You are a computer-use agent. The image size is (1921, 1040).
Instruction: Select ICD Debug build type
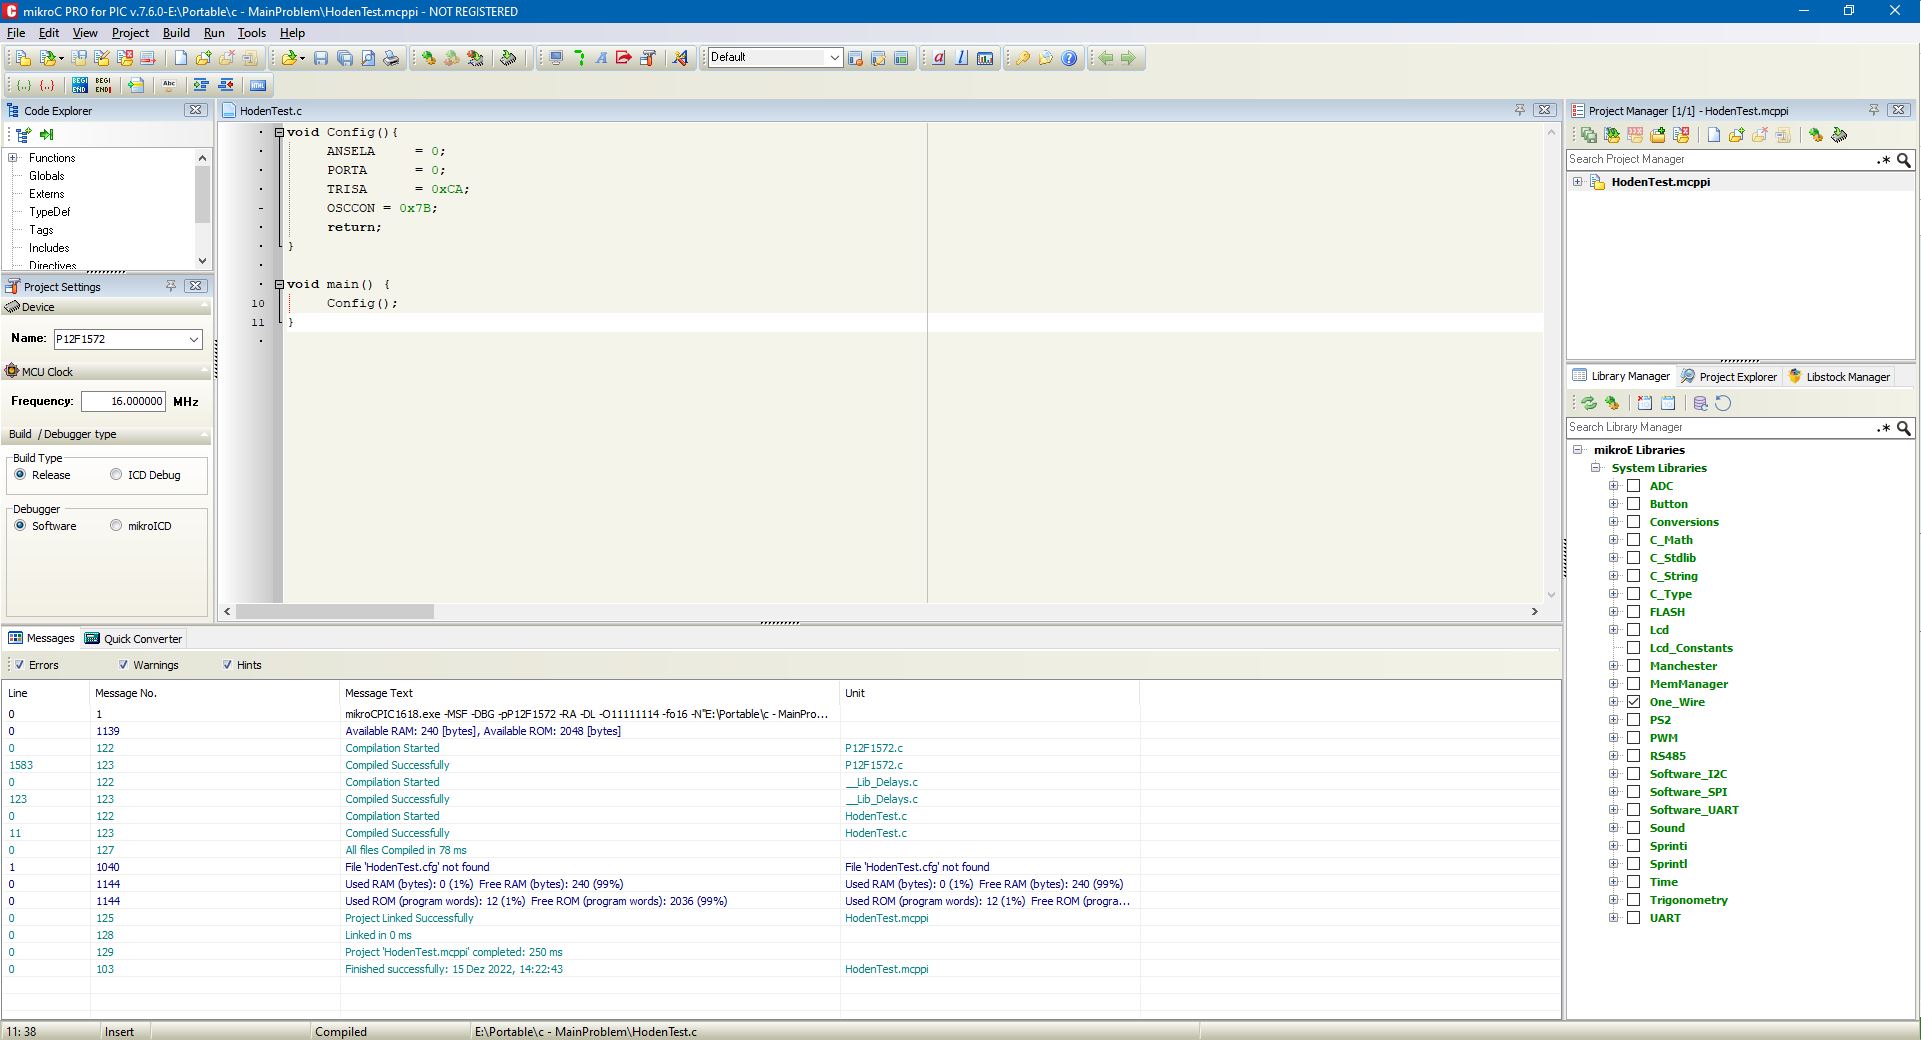116,475
